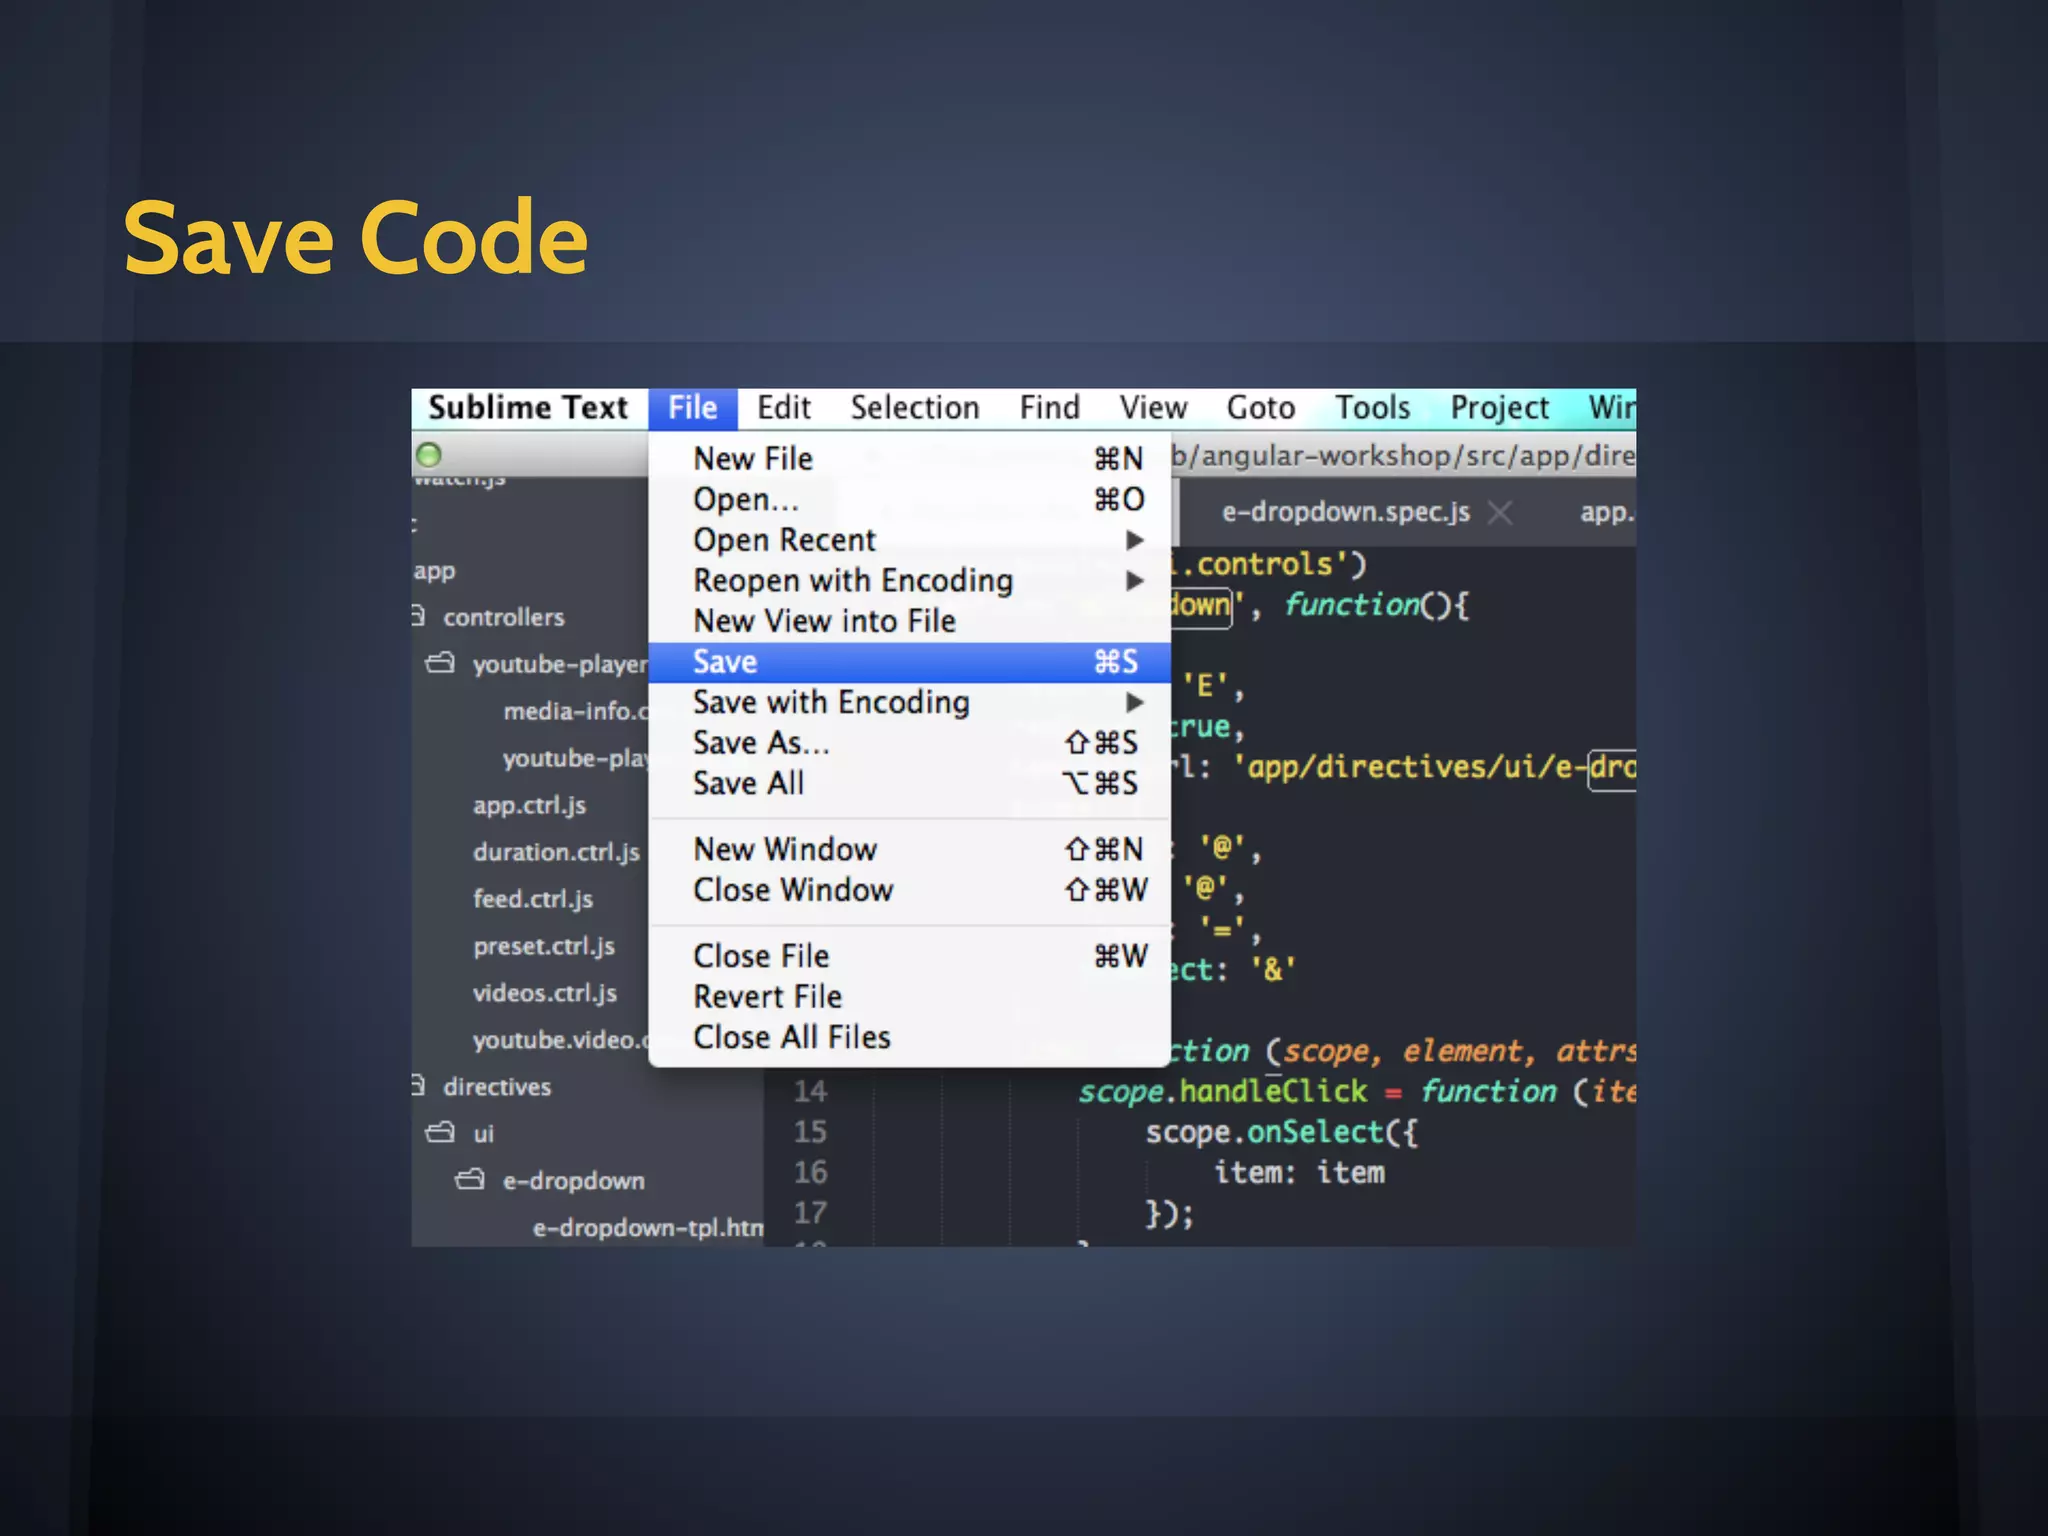Click line number 15 in the gutter

810,1132
